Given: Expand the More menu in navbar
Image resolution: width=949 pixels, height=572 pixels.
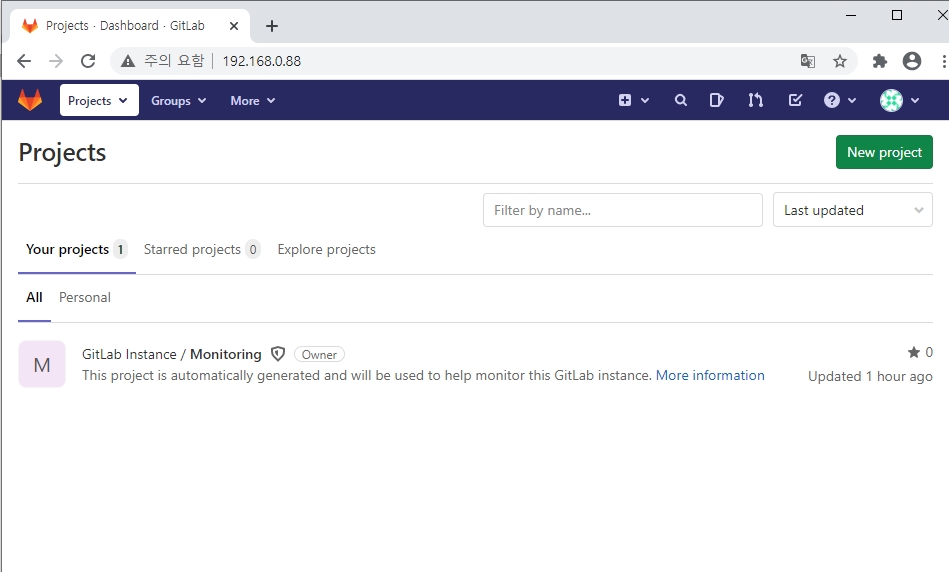Looking at the screenshot, I should (x=252, y=100).
